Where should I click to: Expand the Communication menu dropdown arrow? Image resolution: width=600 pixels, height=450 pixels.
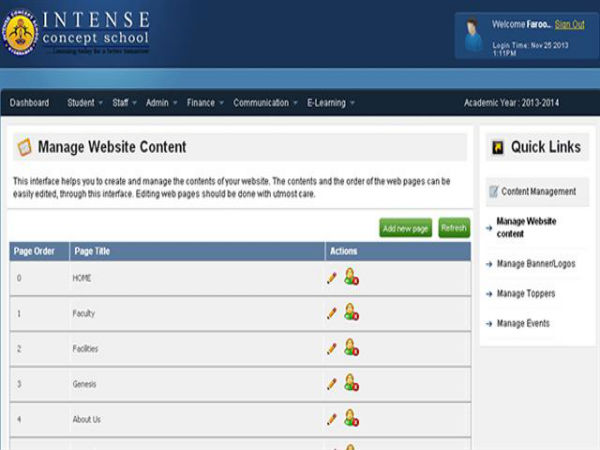tap(295, 103)
